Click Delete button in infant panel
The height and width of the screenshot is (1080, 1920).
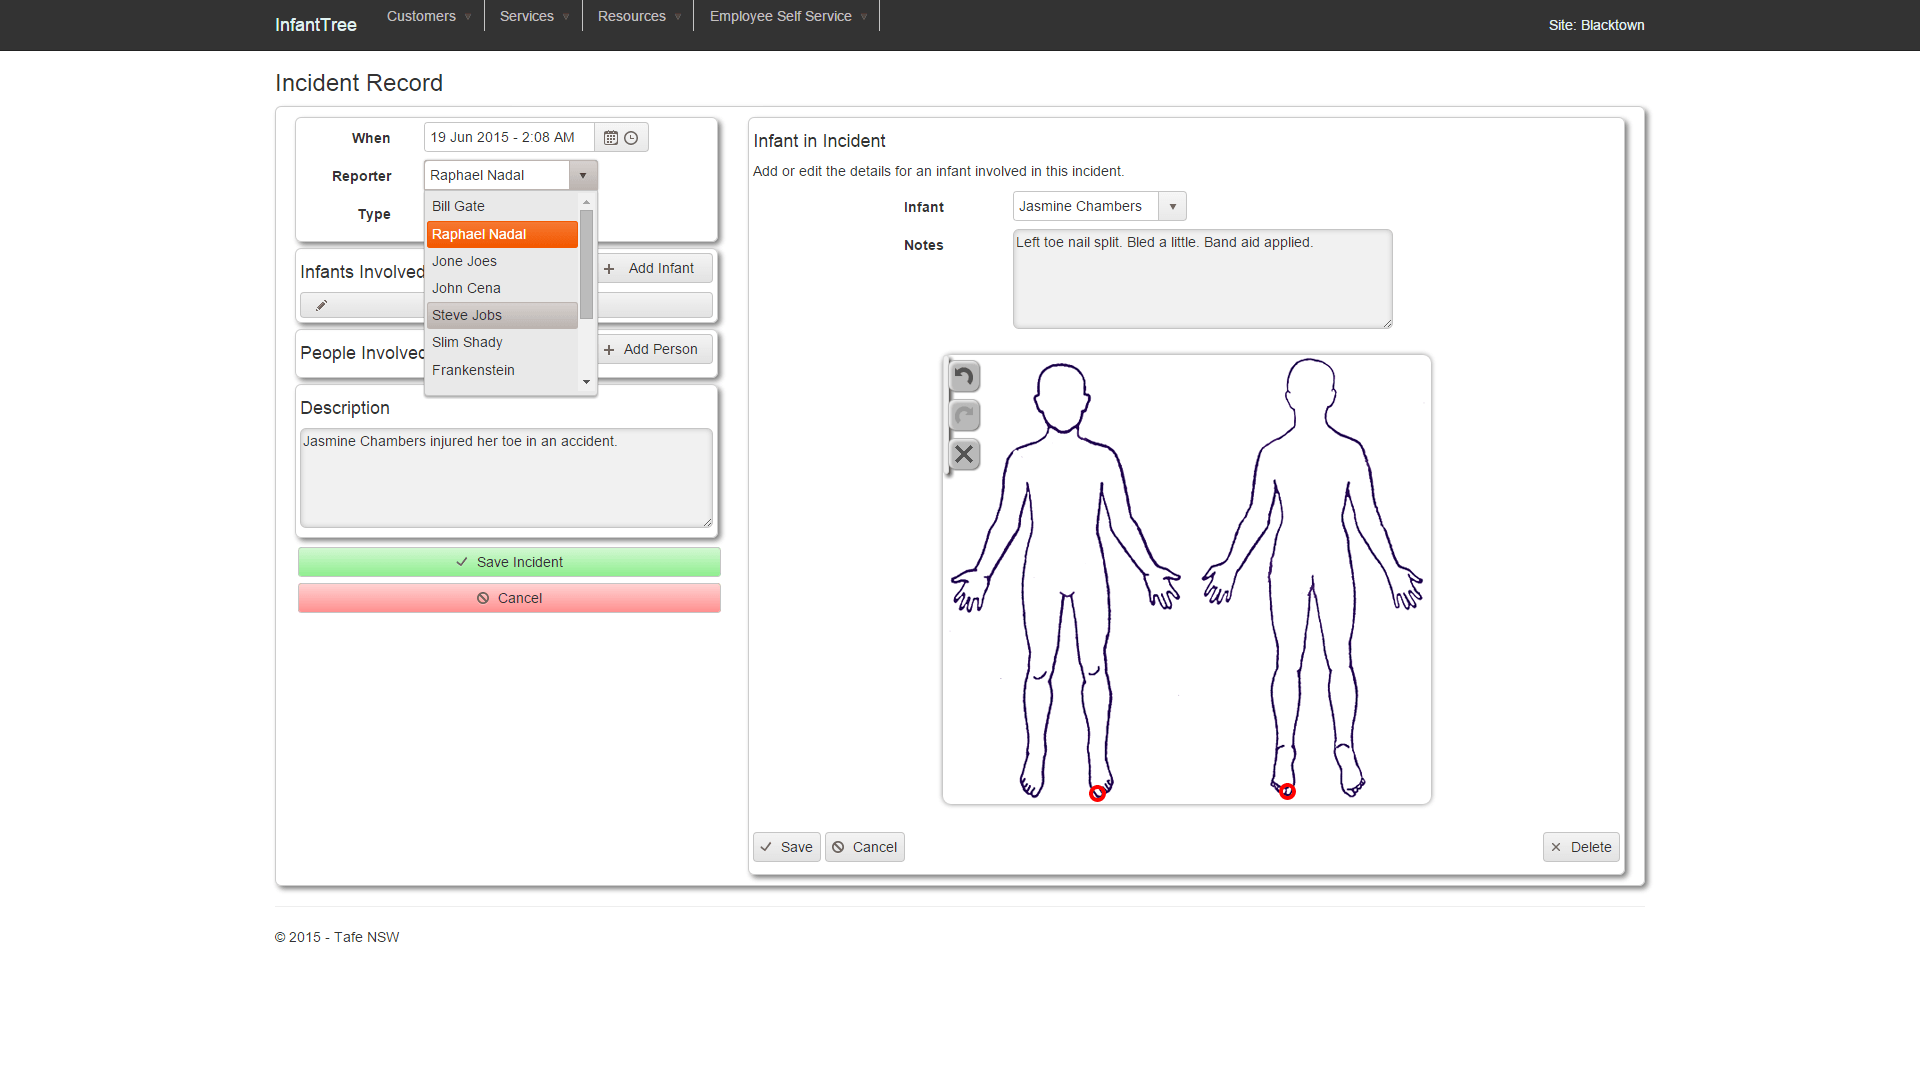click(x=1580, y=847)
